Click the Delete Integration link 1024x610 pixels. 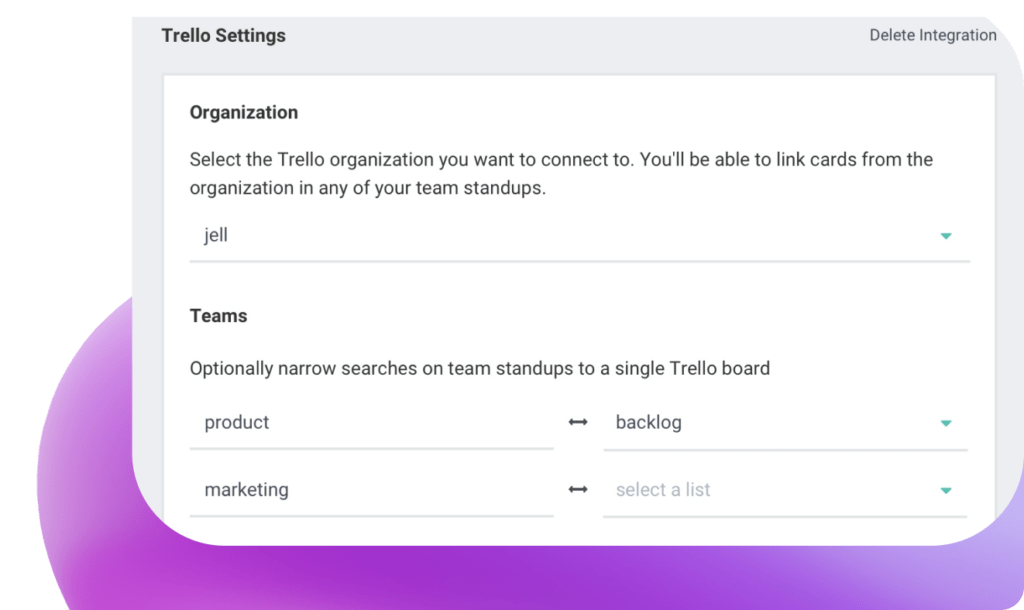932,35
